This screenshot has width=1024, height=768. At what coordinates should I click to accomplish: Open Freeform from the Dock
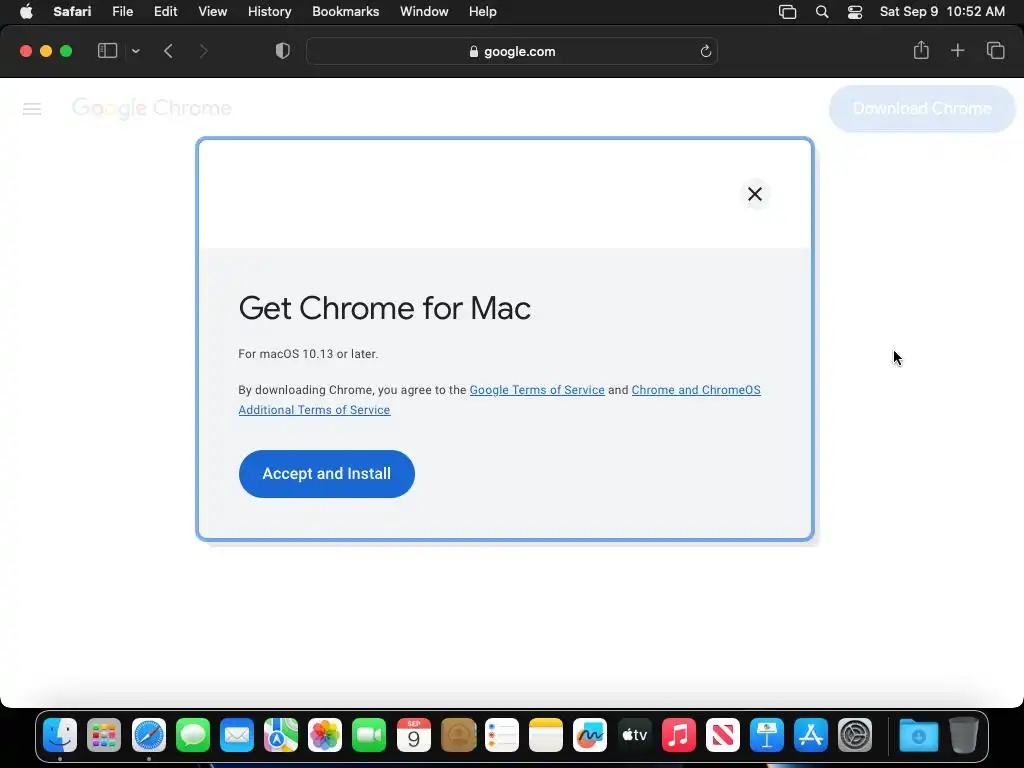tap(590, 735)
